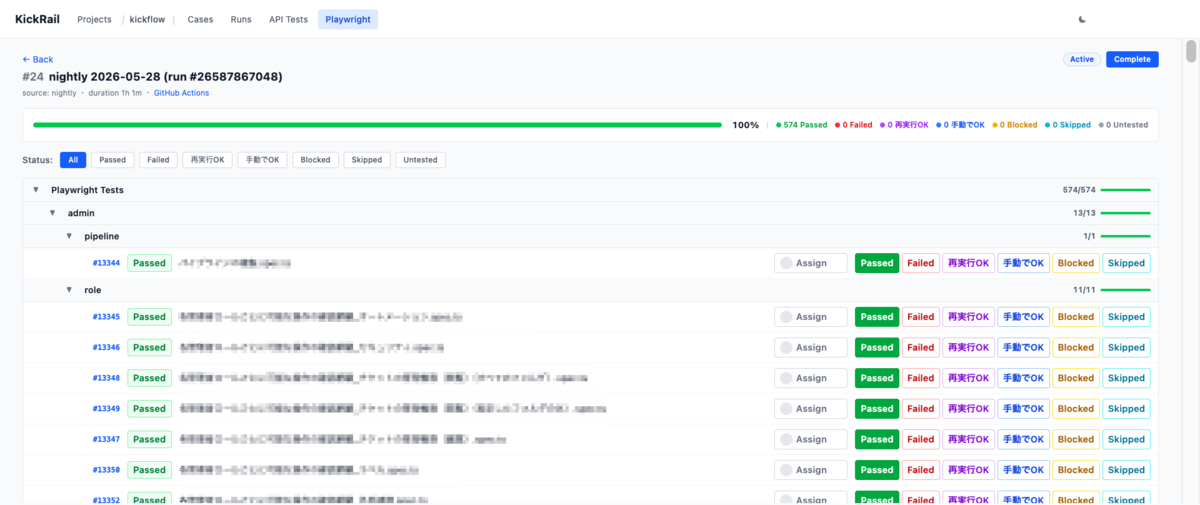Open test case #13344
This screenshot has width=1200, height=505.
(x=106, y=263)
